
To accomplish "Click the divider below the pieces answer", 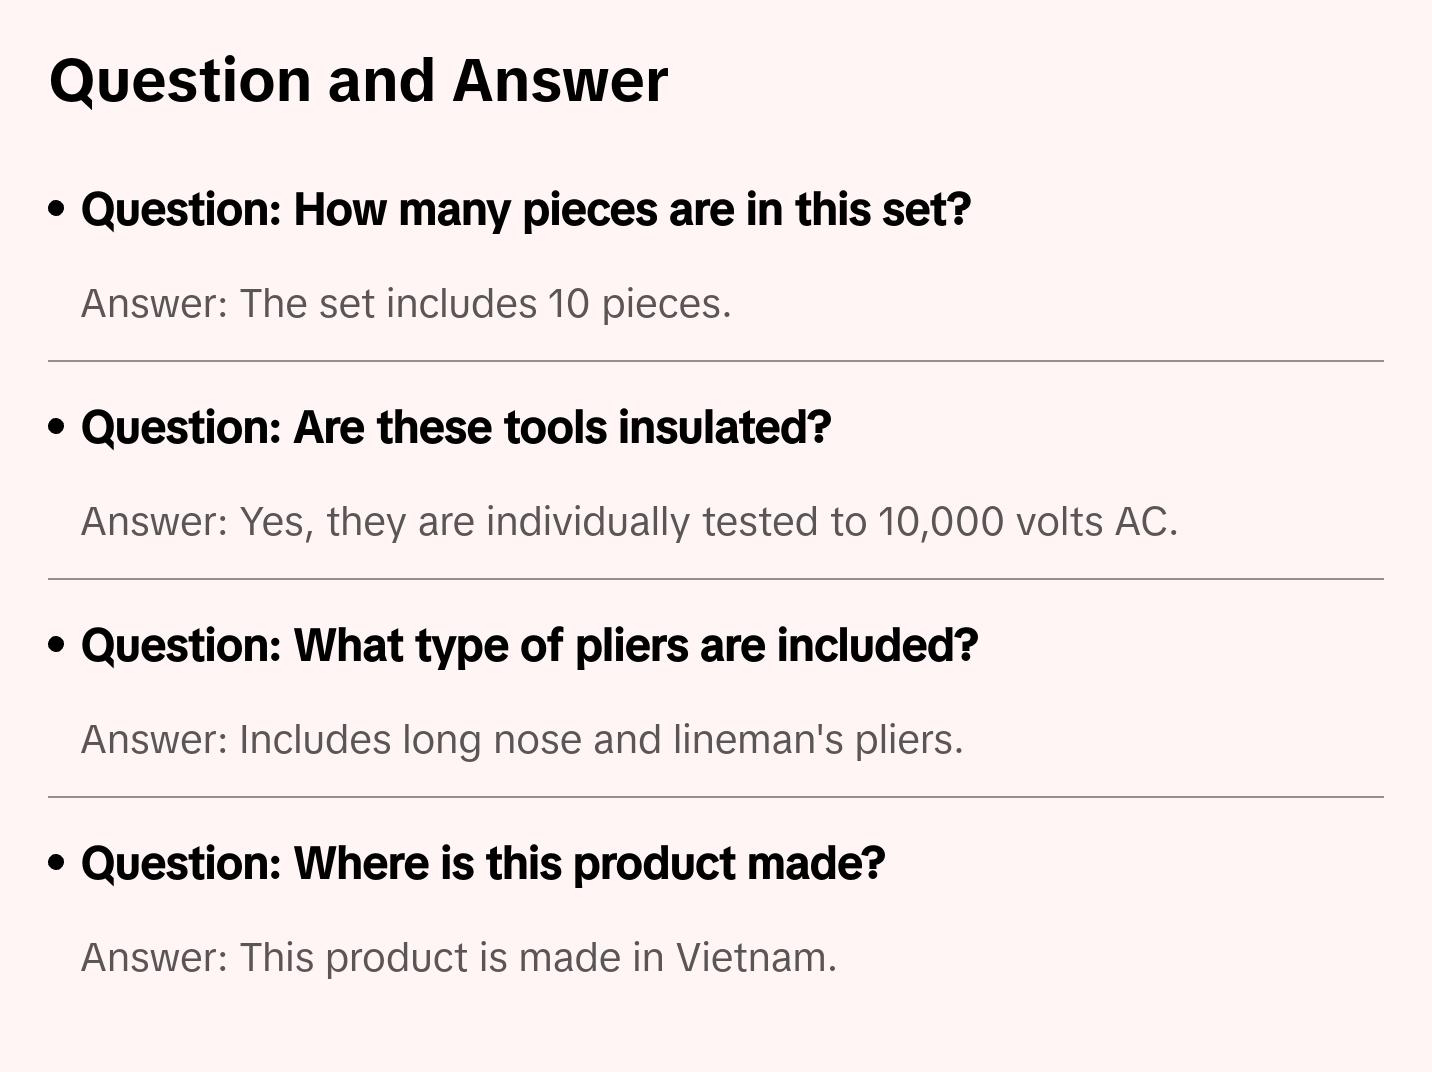I will pyautogui.click(x=716, y=361).
